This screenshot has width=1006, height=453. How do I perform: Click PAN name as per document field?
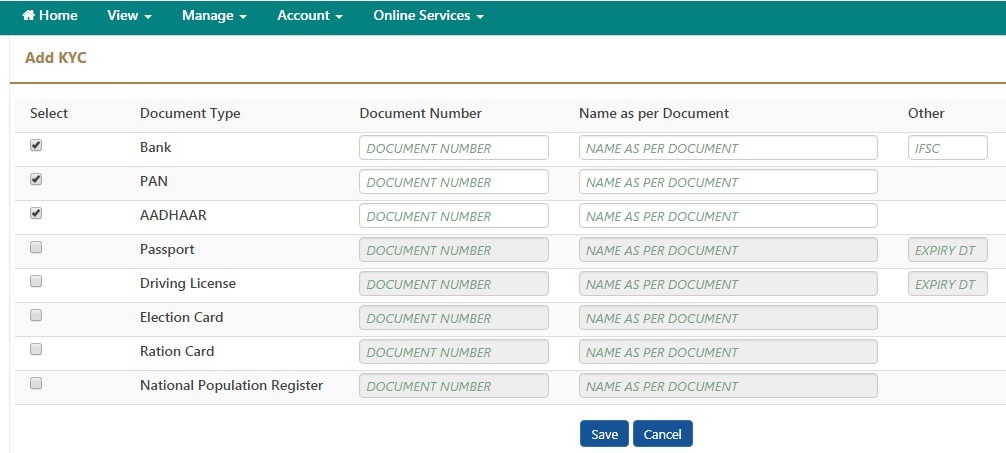[x=728, y=182]
